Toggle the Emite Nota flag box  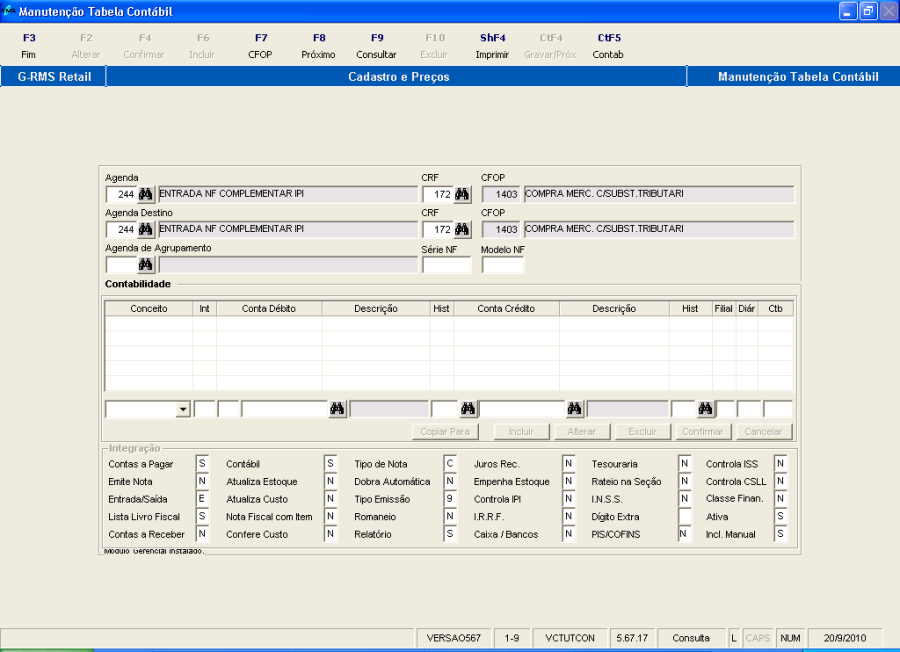click(202, 482)
